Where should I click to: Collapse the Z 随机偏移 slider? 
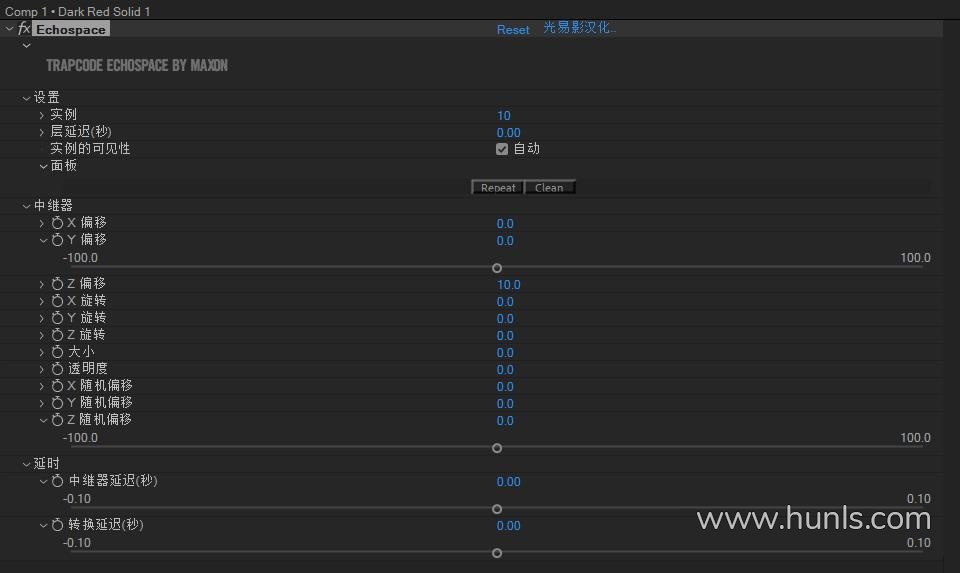(x=43, y=421)
